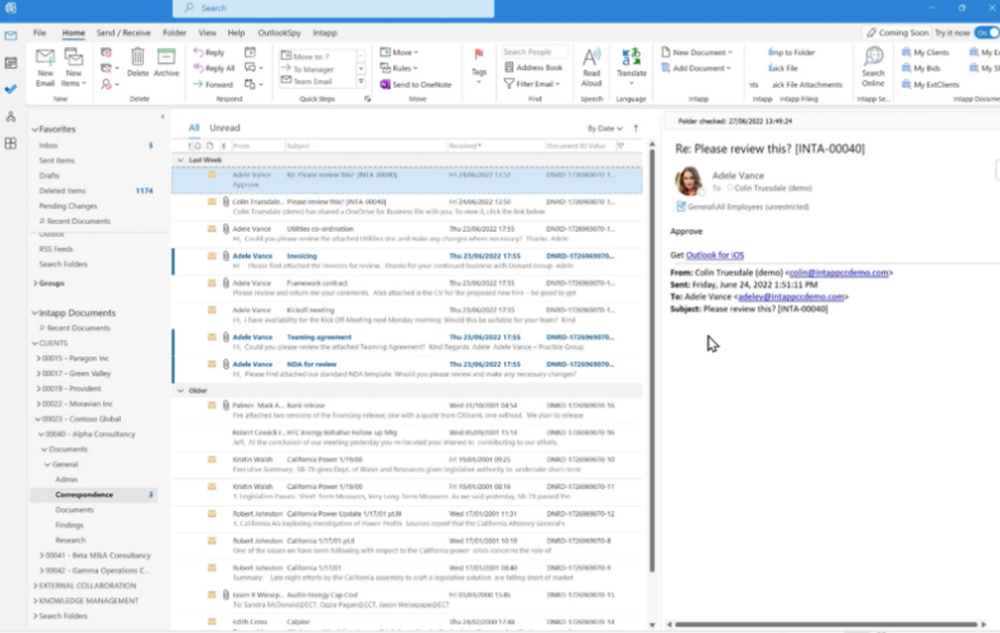Create a New Email

(45, 68)
